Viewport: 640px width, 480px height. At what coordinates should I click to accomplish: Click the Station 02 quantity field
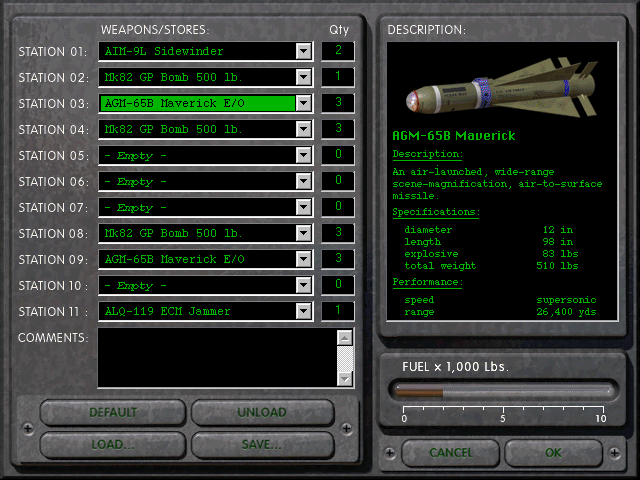338,77
